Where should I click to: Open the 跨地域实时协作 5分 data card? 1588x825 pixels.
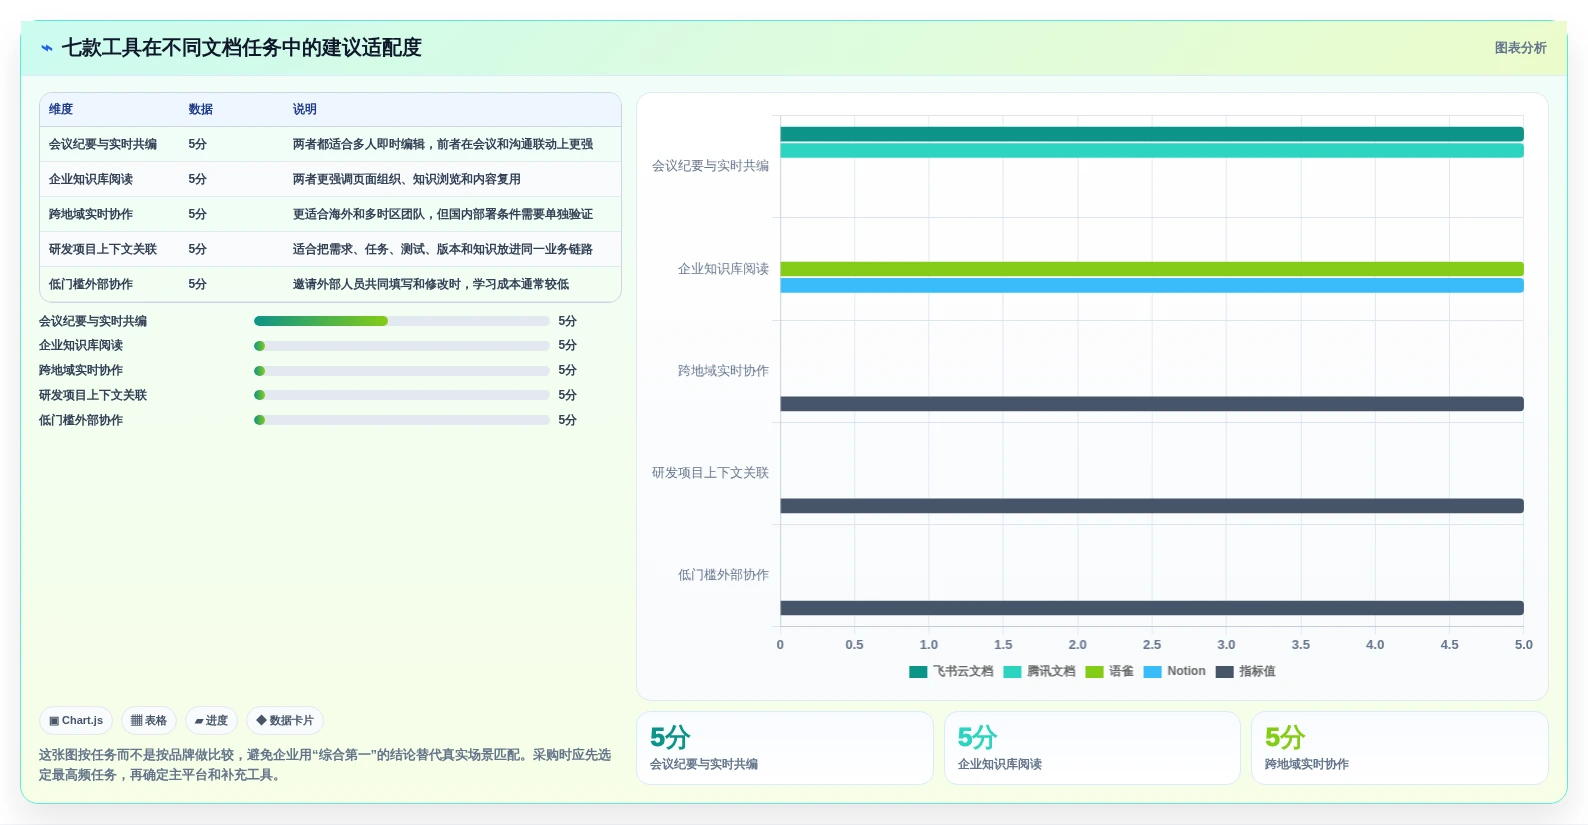point(1400,748)
